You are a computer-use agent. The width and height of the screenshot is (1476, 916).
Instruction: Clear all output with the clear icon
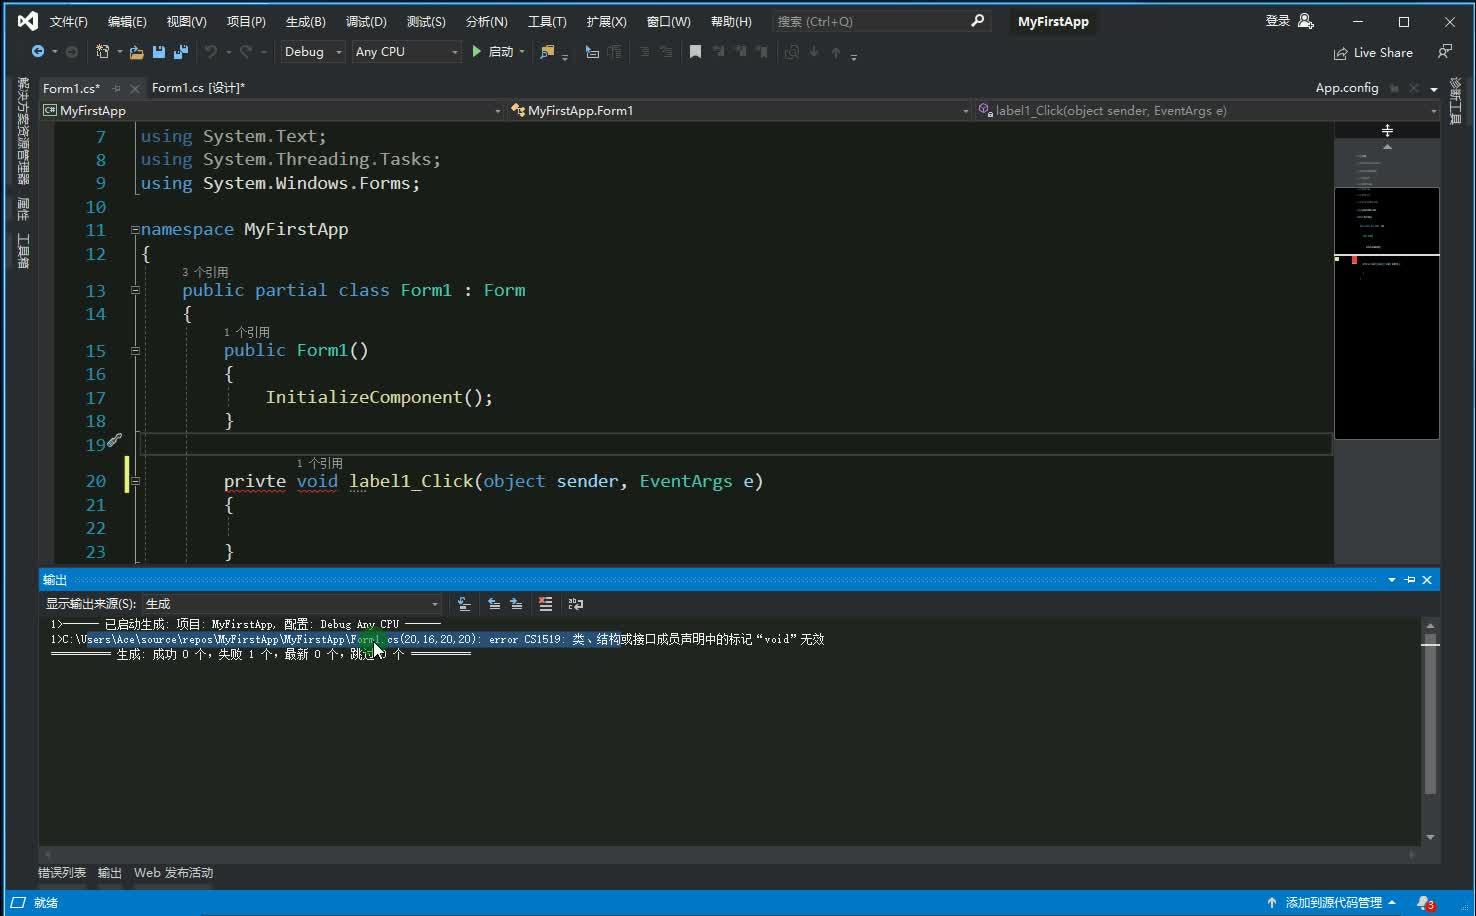coord(545,604)
